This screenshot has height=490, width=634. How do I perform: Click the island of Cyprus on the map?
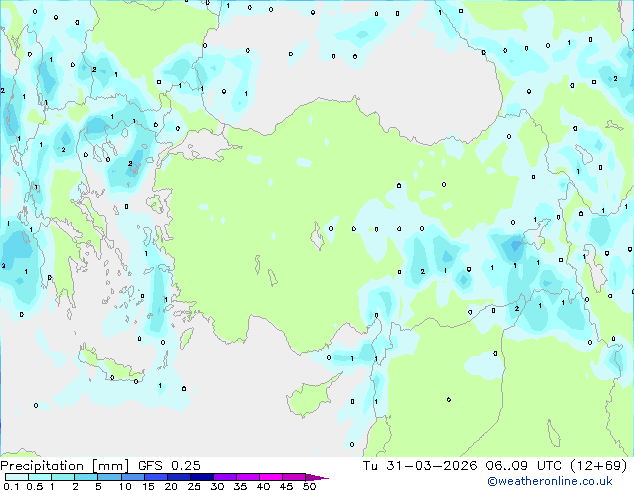pyautogui.click(x=311, y=397)
